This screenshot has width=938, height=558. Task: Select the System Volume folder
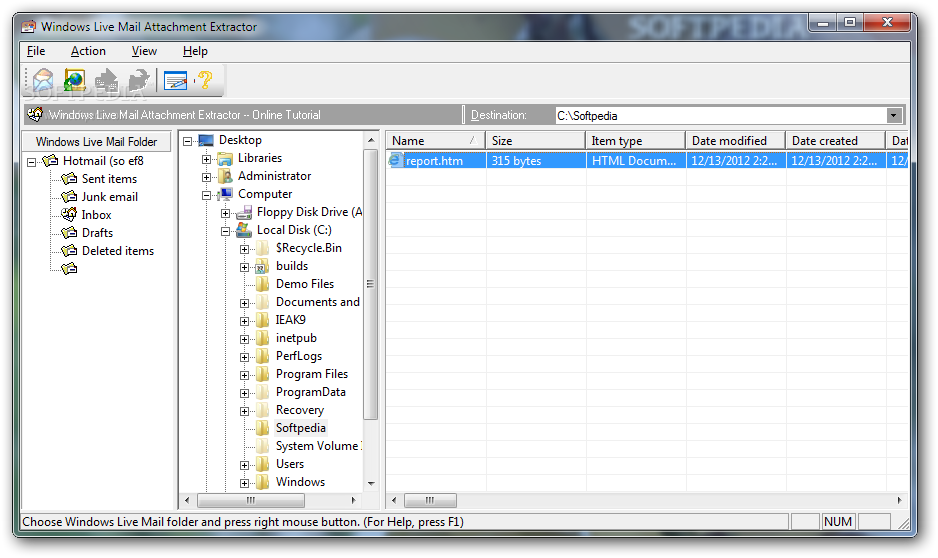pyautogui.click(x=318, y=446)
